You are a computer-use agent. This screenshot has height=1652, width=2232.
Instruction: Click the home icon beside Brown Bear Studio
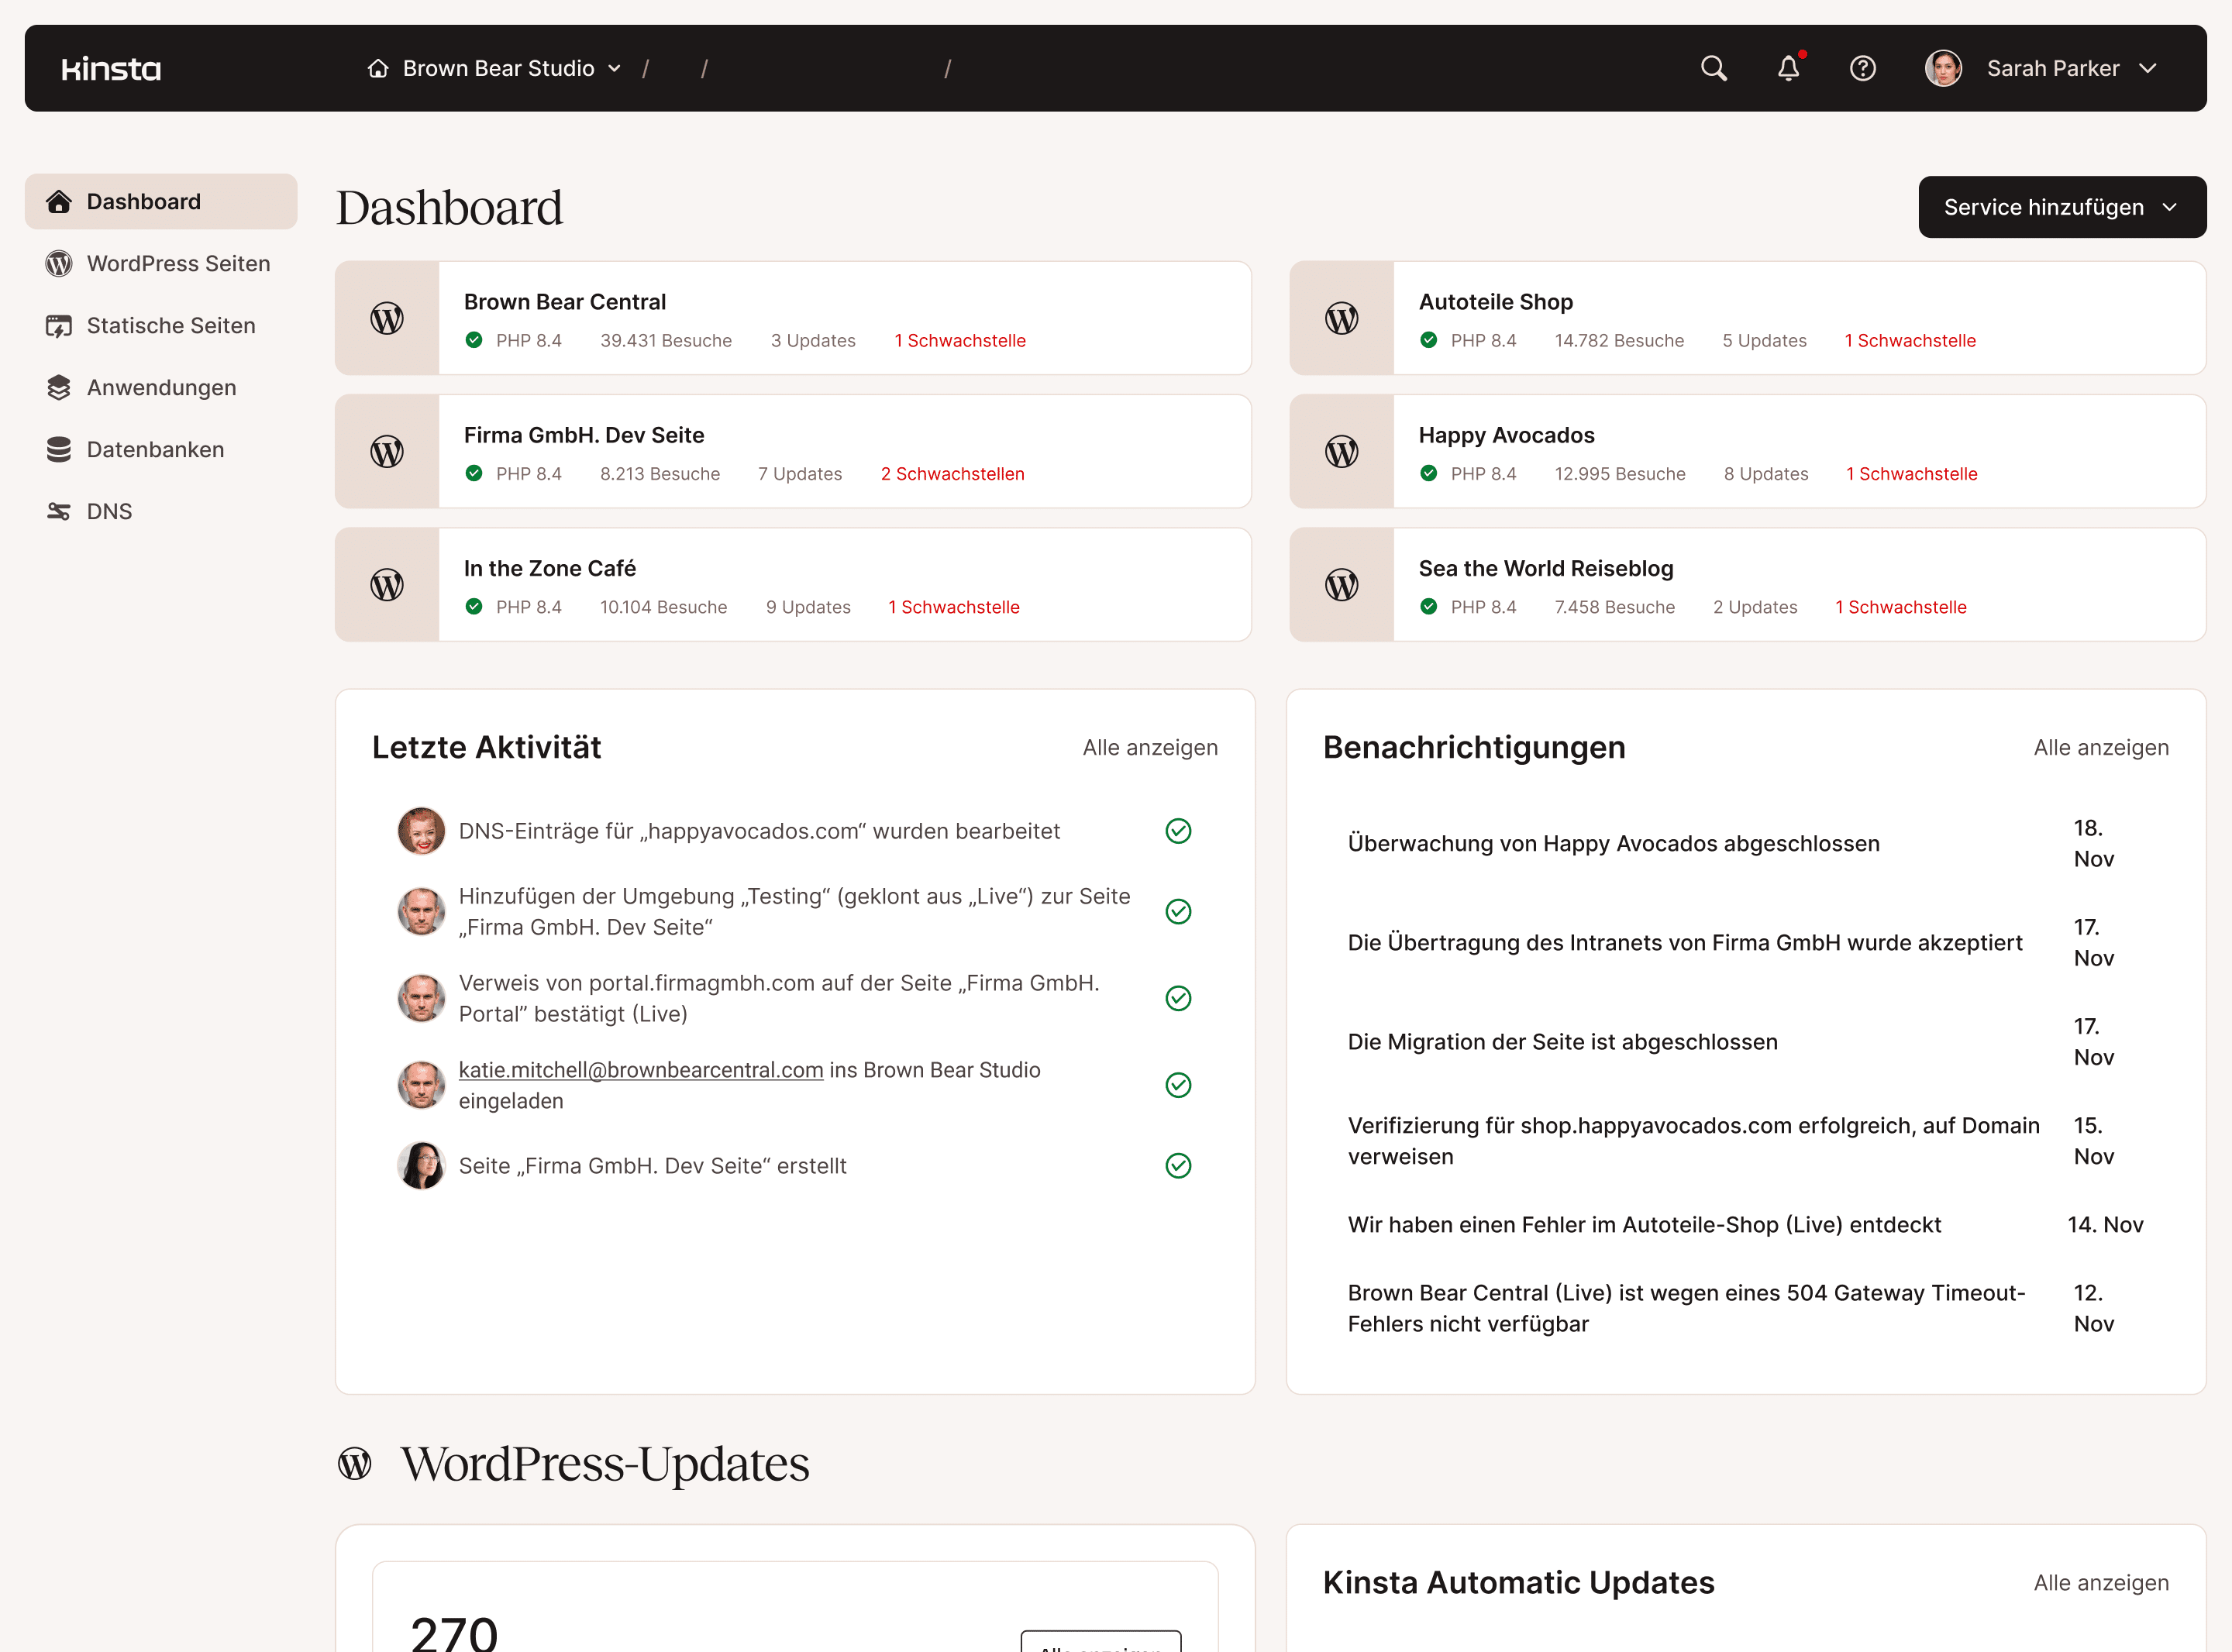[377, 68]
